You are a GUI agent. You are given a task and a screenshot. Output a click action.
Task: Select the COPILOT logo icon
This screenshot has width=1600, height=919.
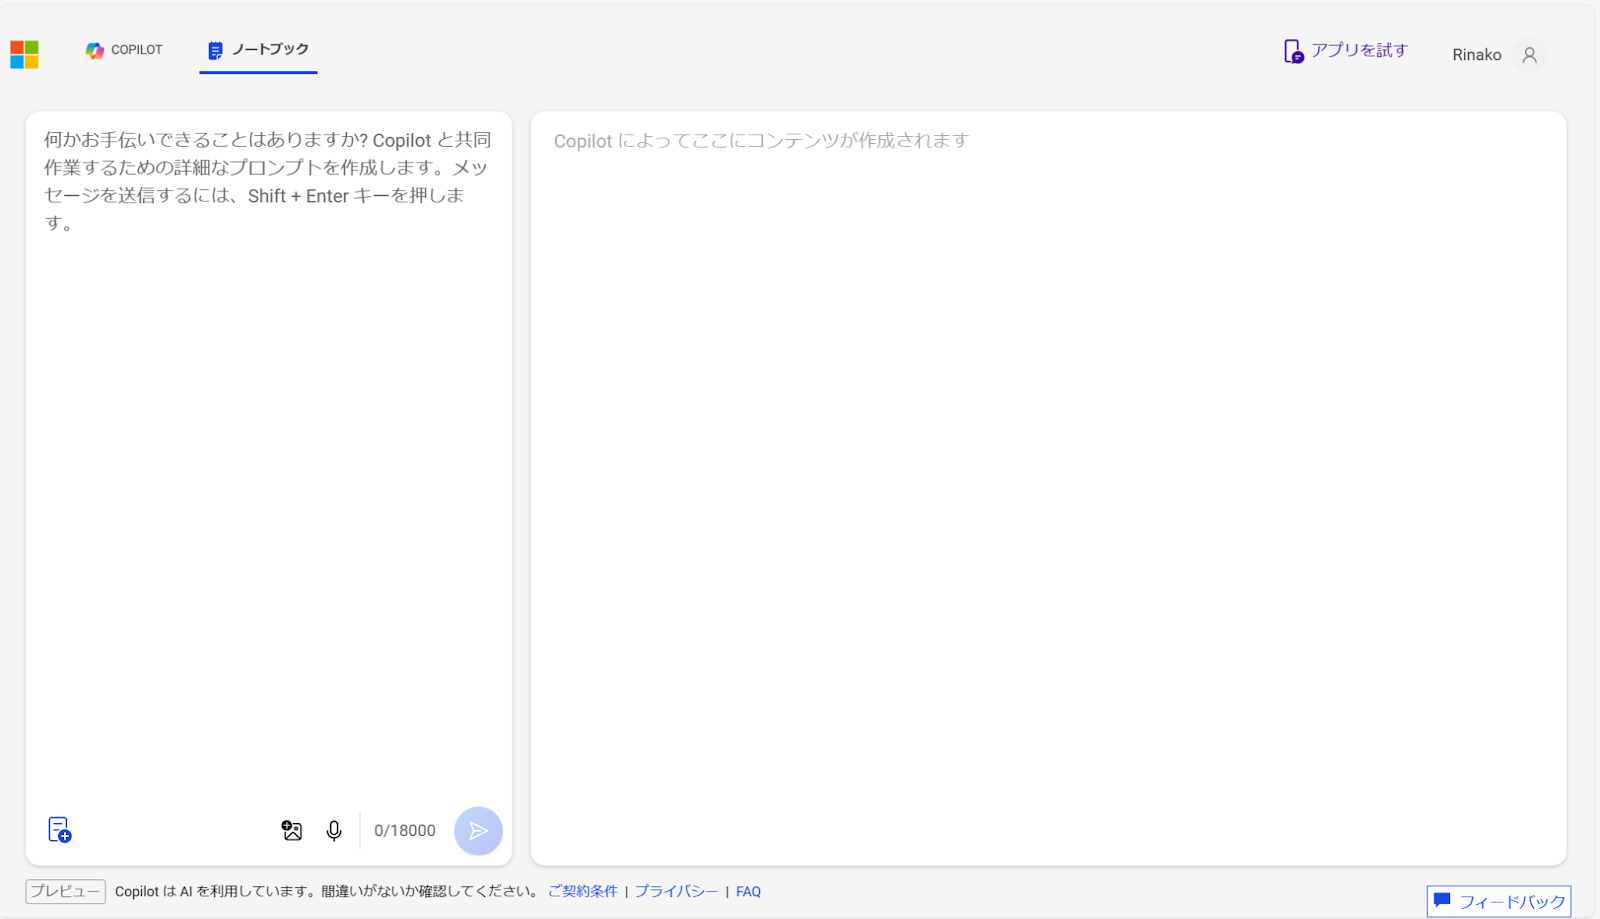point(95,50)
